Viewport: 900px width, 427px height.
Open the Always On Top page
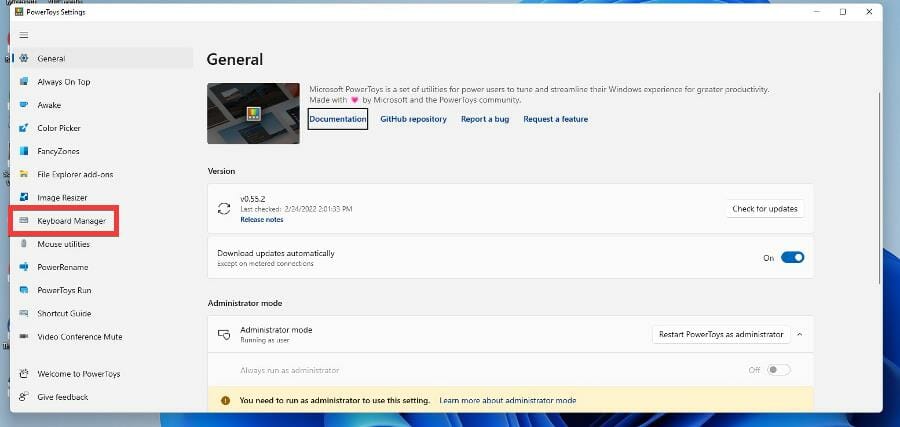tap(64, 82)
